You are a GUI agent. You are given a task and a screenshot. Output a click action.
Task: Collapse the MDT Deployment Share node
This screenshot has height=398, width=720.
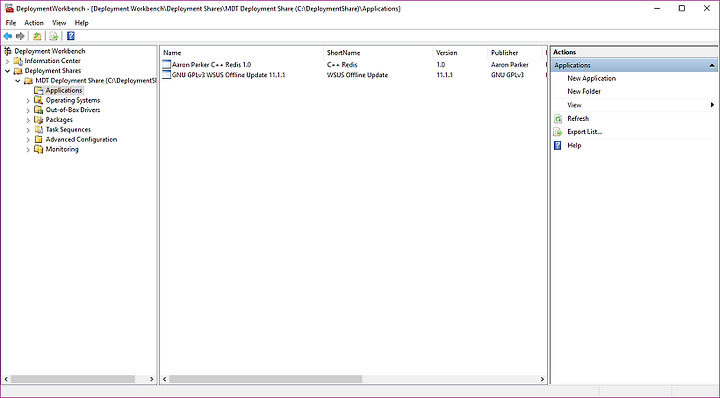(x=18, y=81)
